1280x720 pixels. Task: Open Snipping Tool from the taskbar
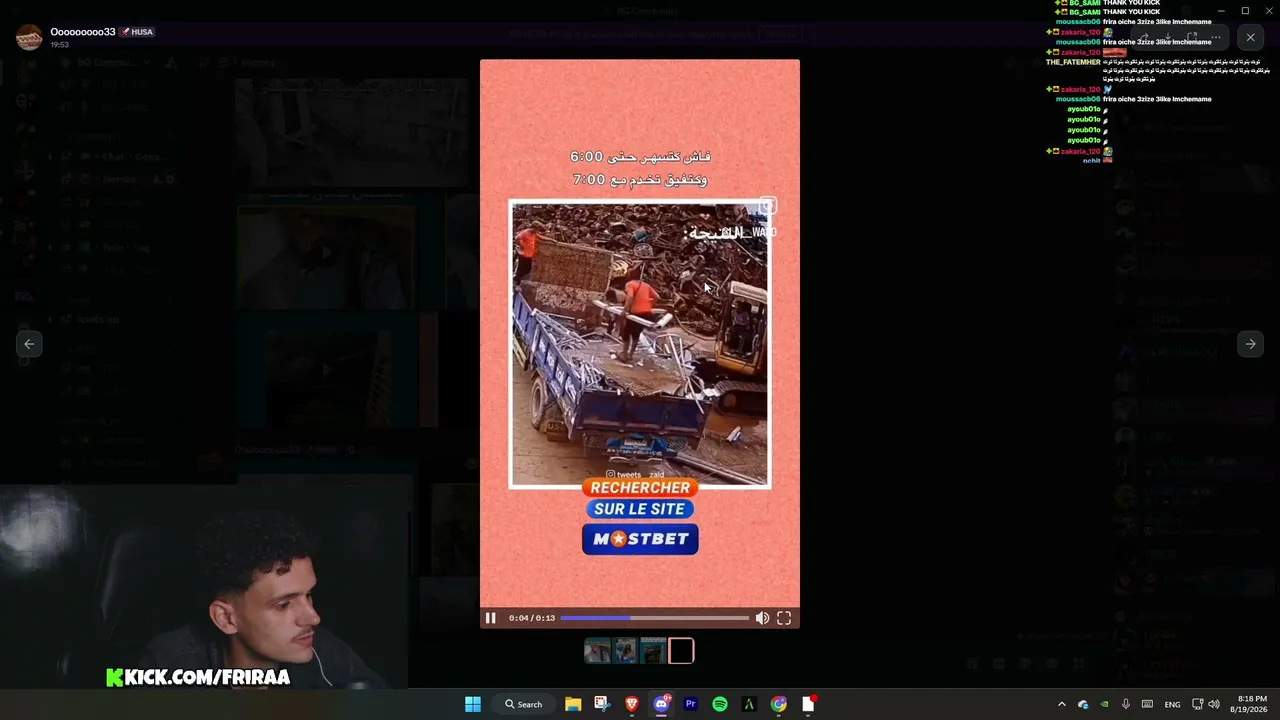601,704
